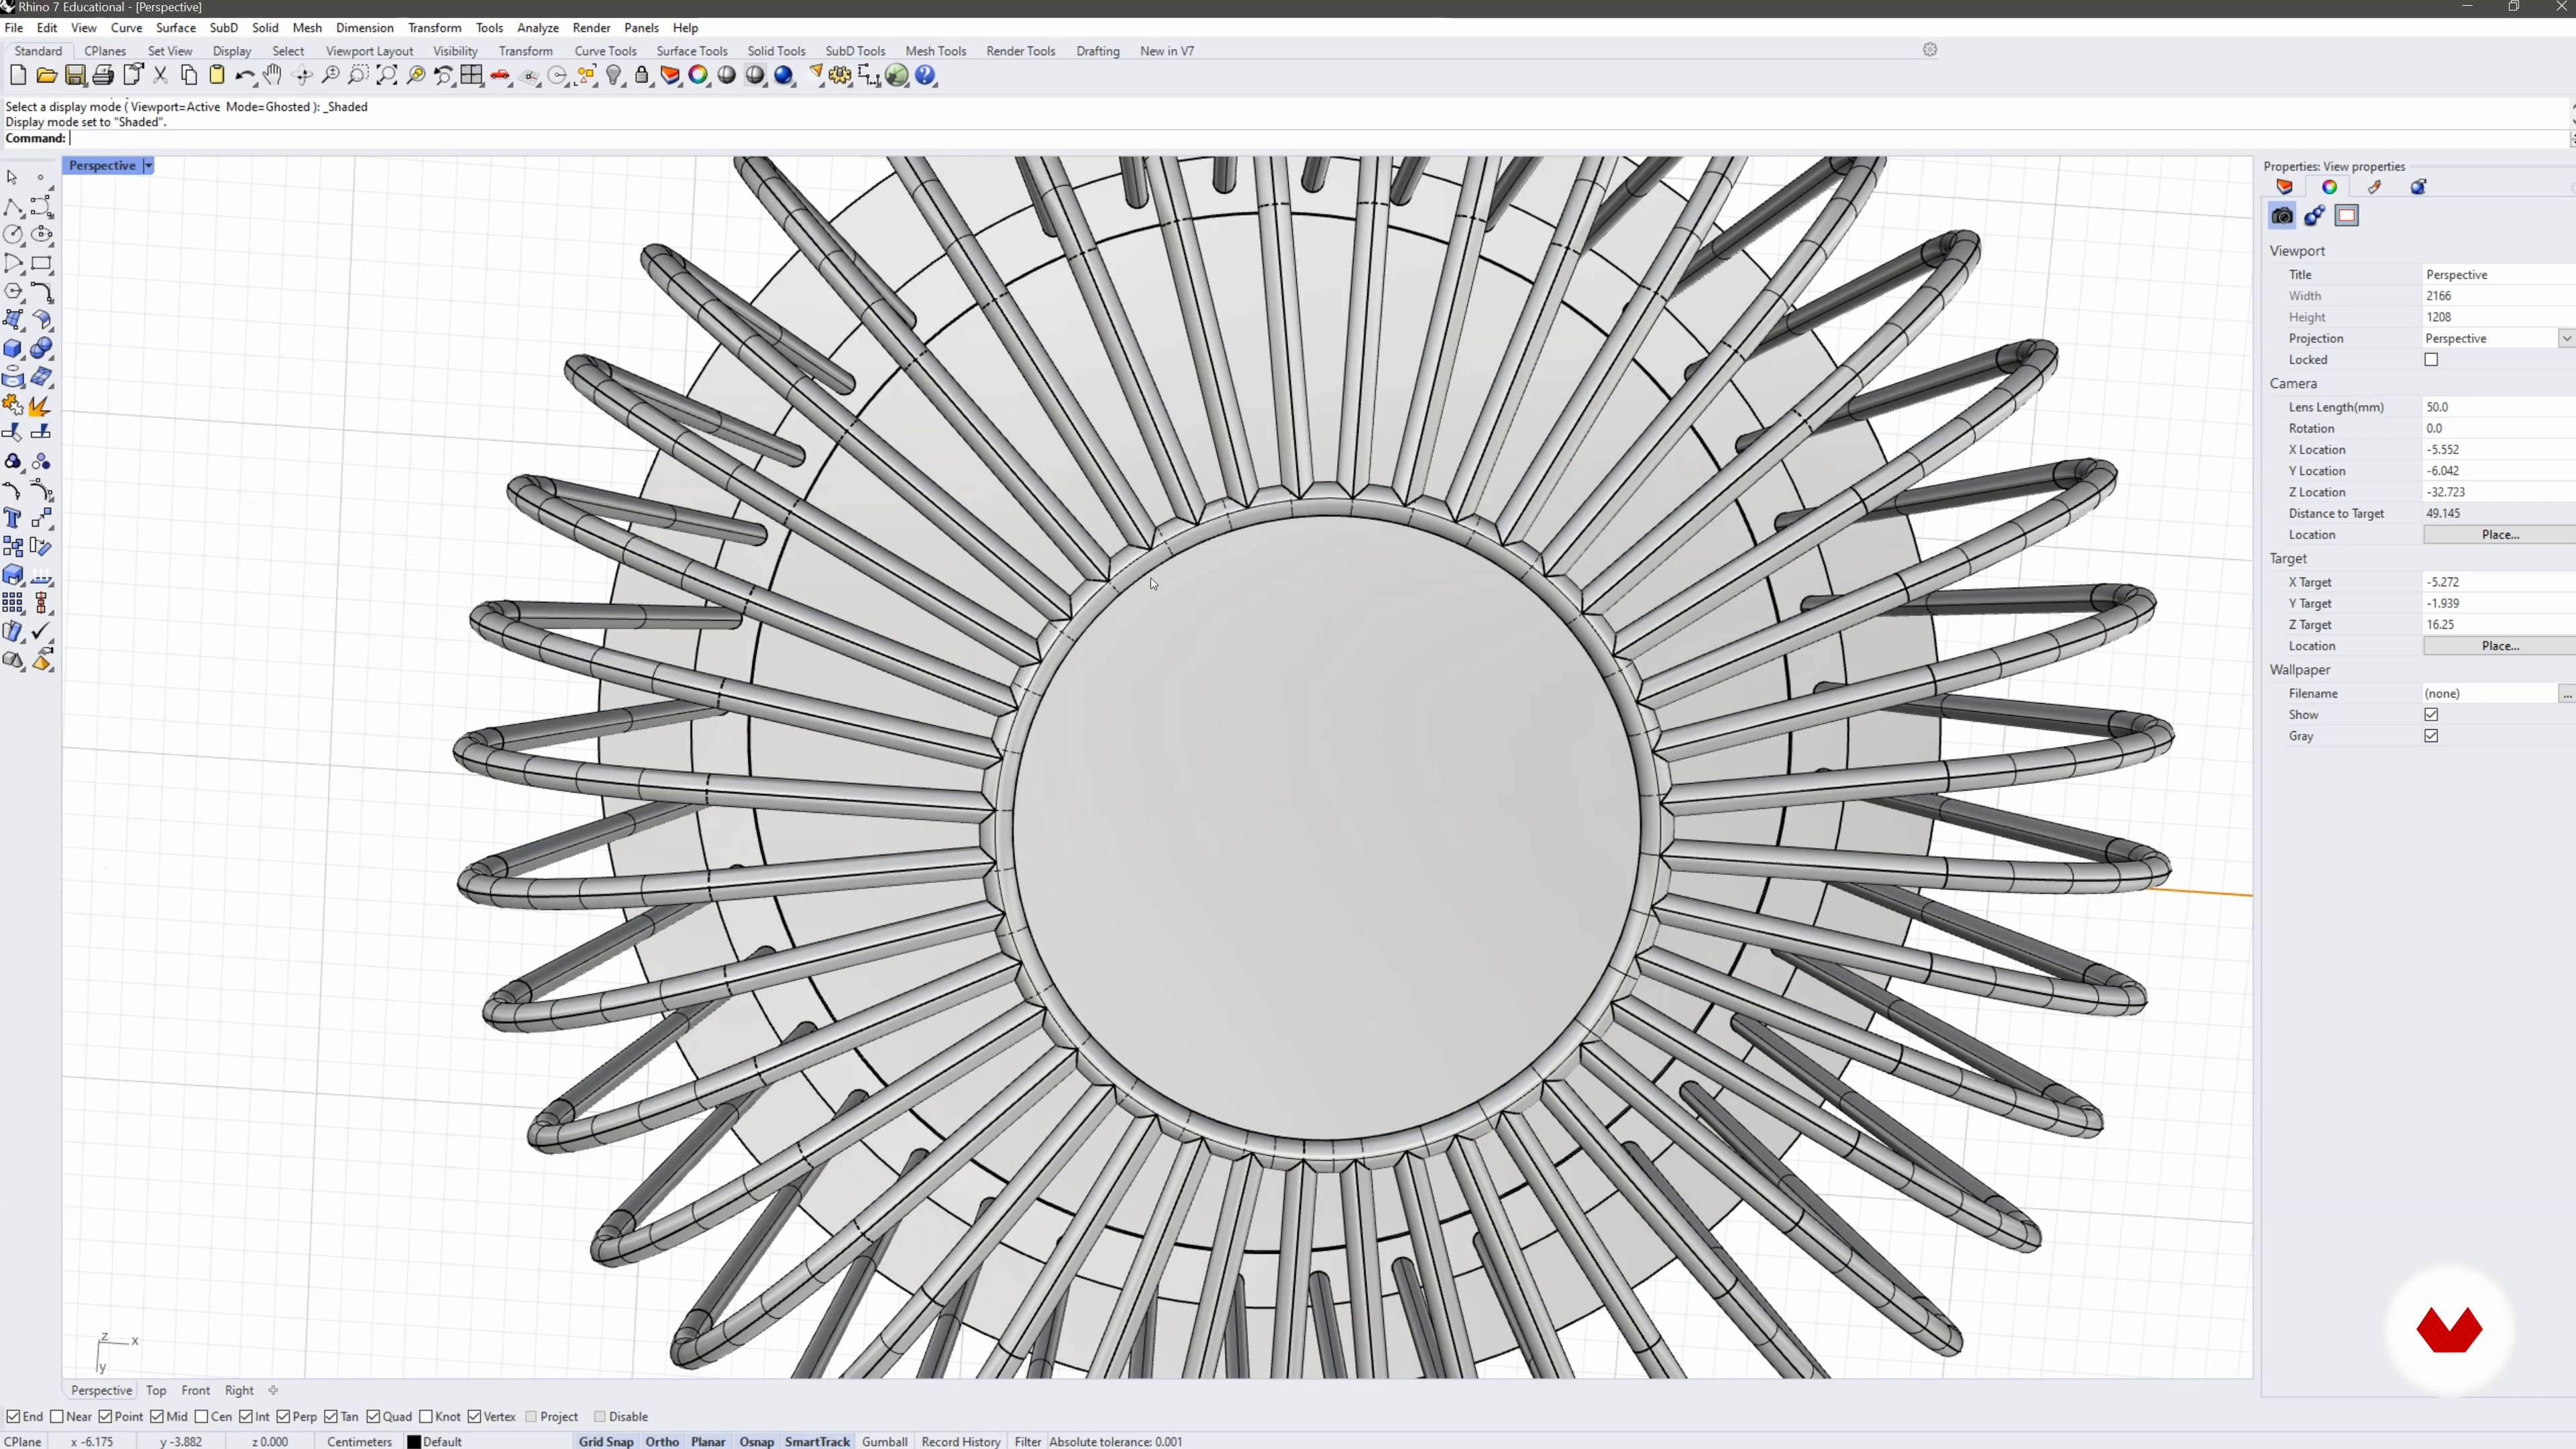Click the Zoom Extents icon
The image size is (2576, 1449).
[387, 75]
